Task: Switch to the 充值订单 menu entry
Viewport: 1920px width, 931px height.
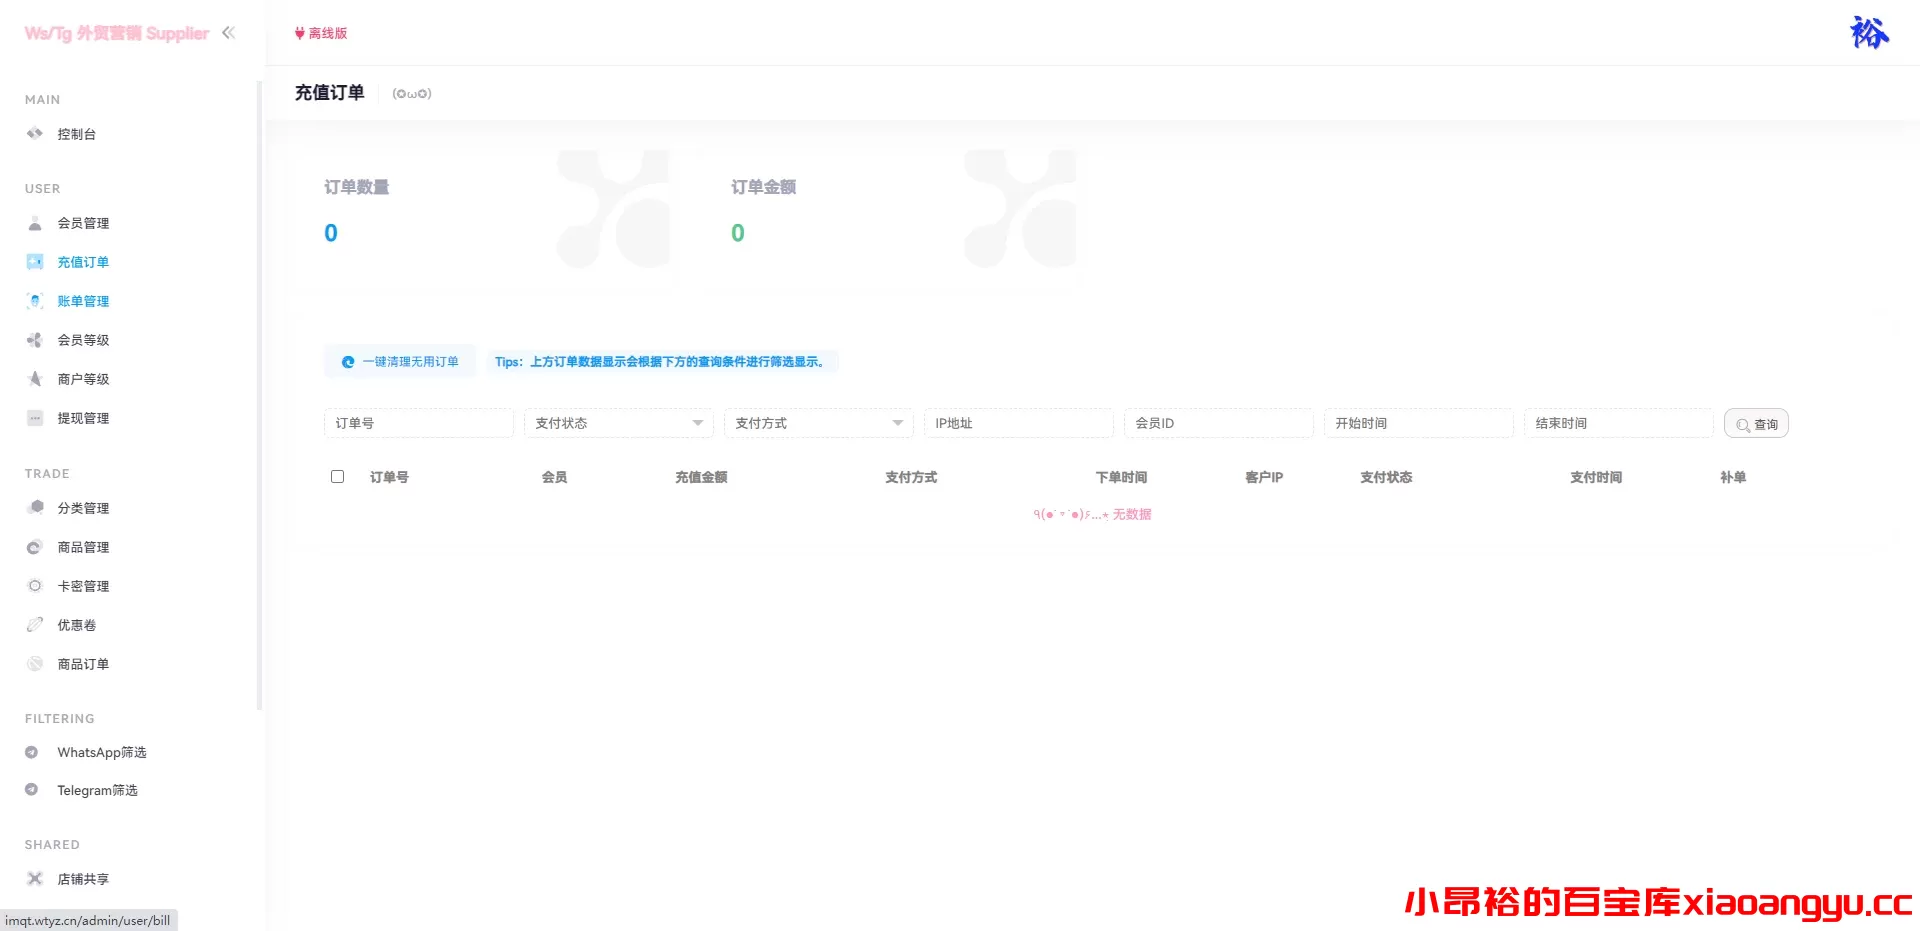Action: (83, 261)
